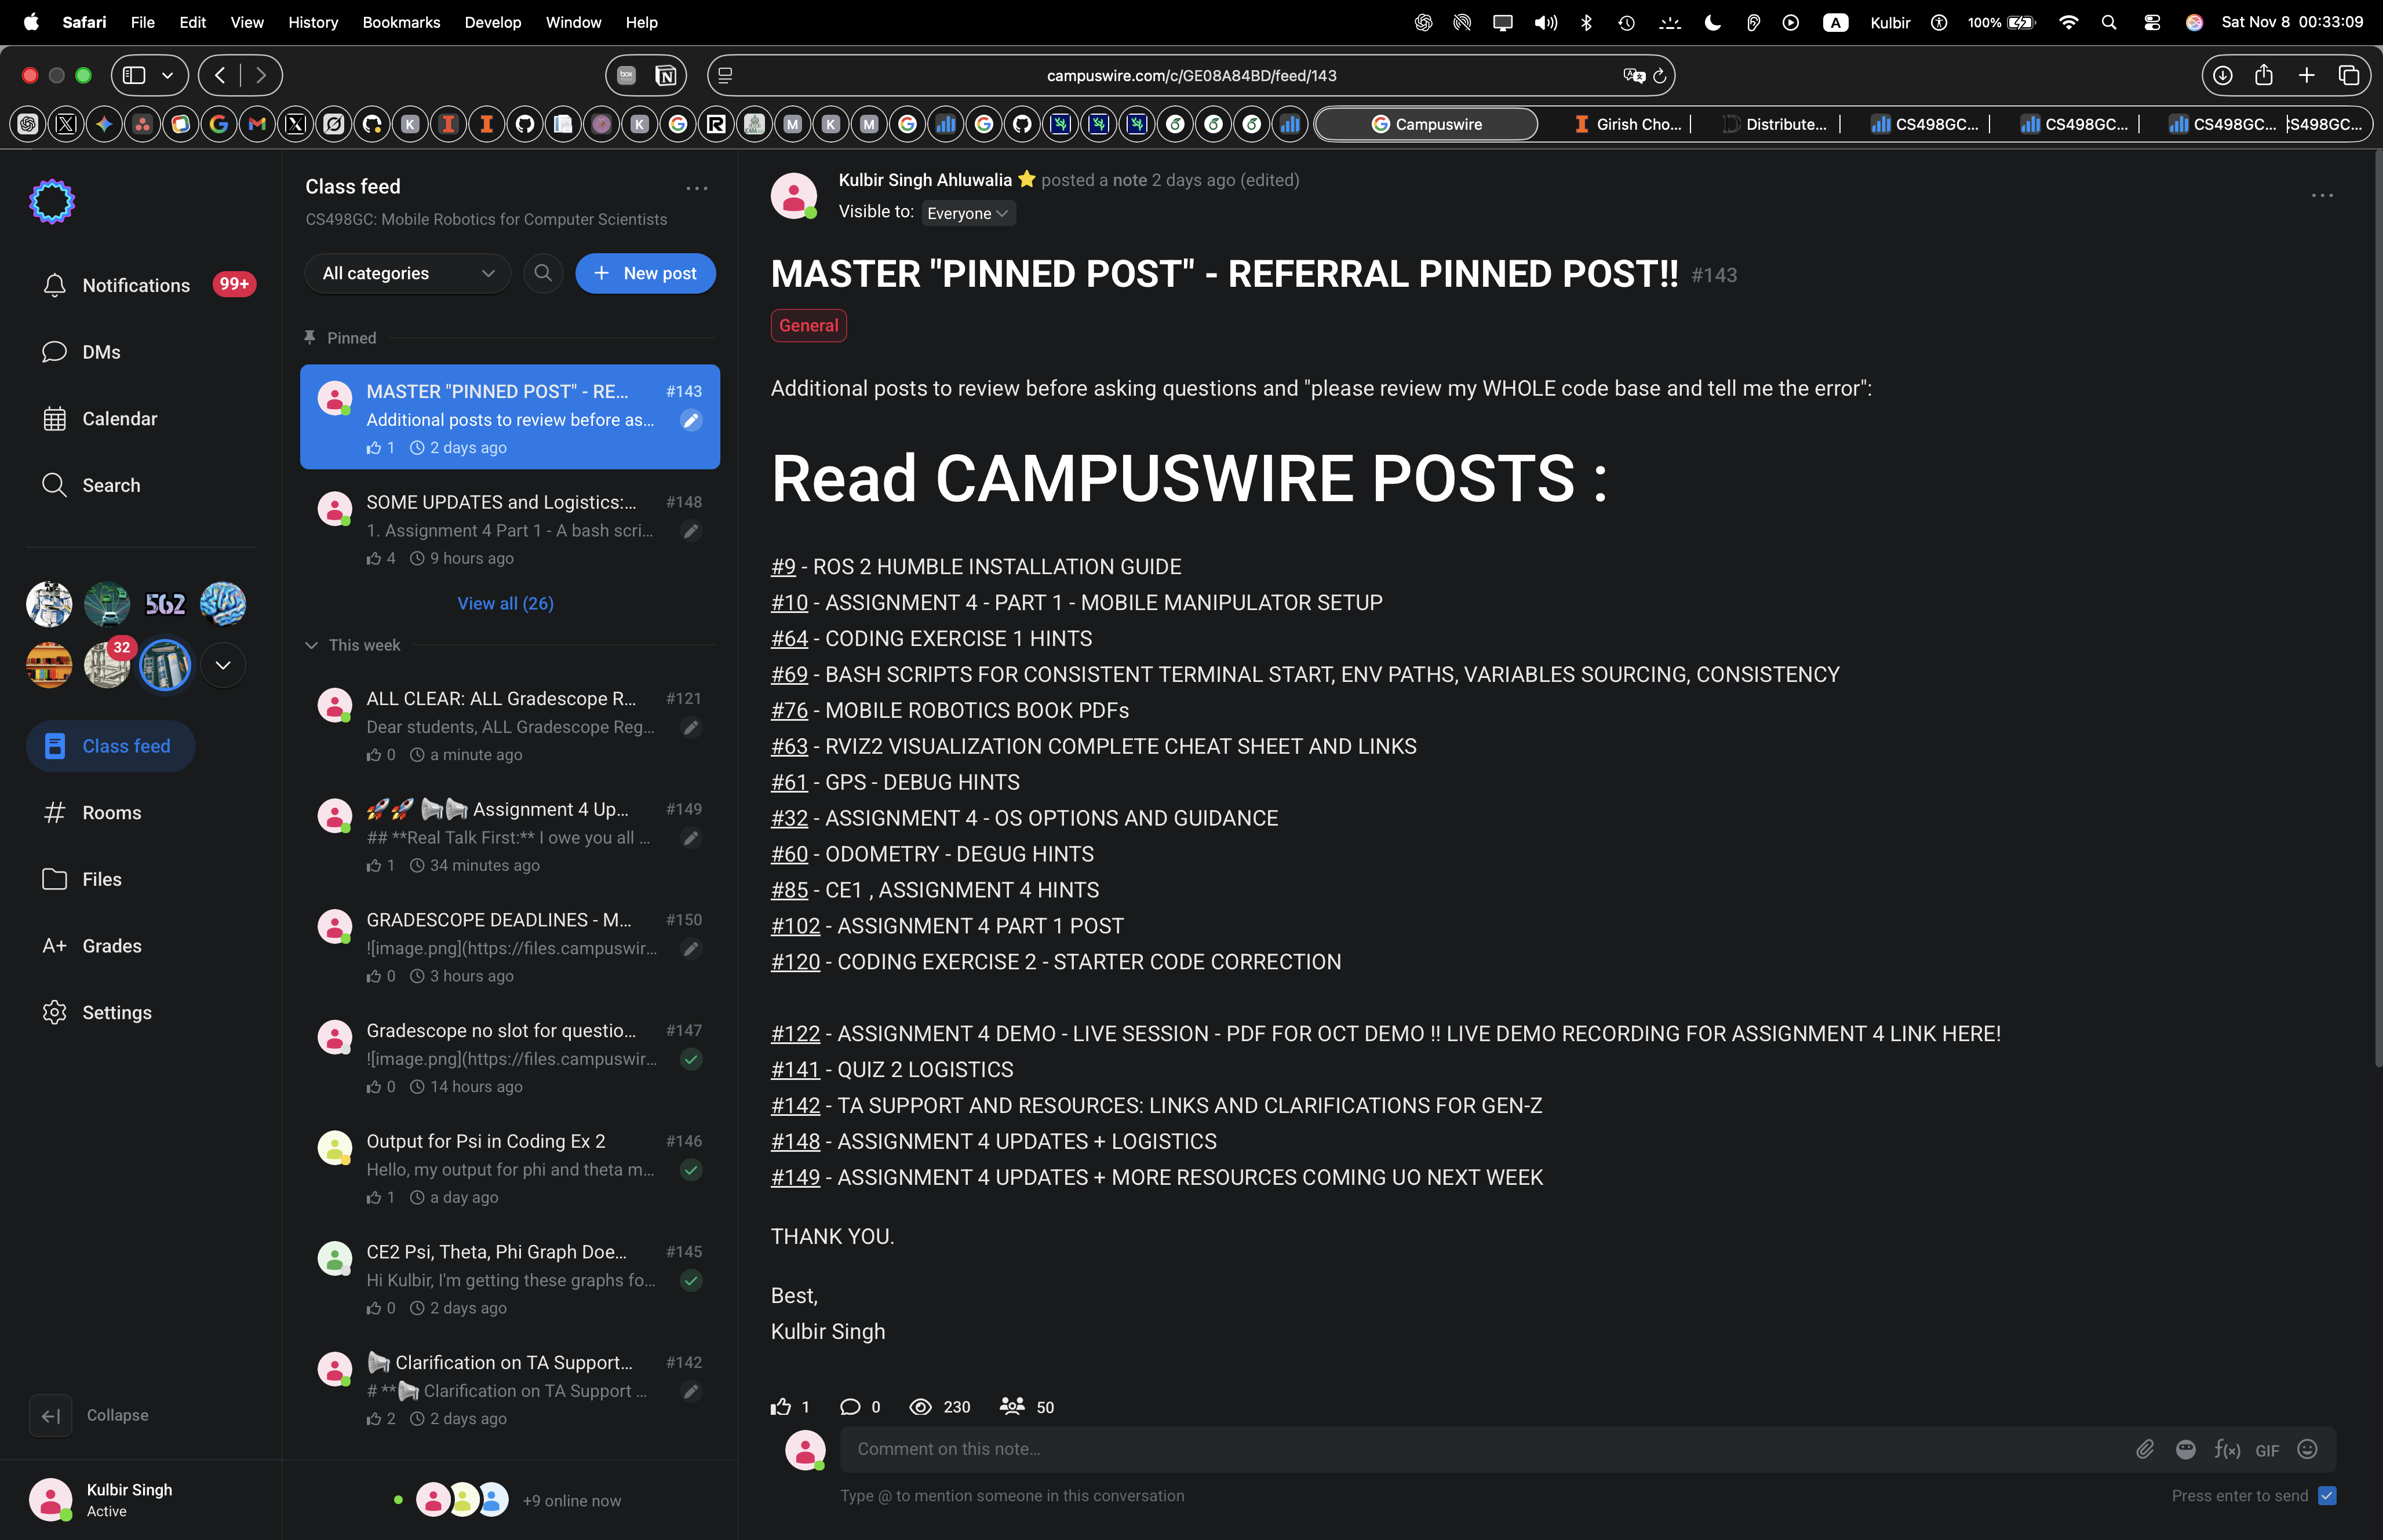Open the Bookmarks menu
Image resolution: width=2383 pixels, height=1540 pixels.
click(x=401, y=22)
